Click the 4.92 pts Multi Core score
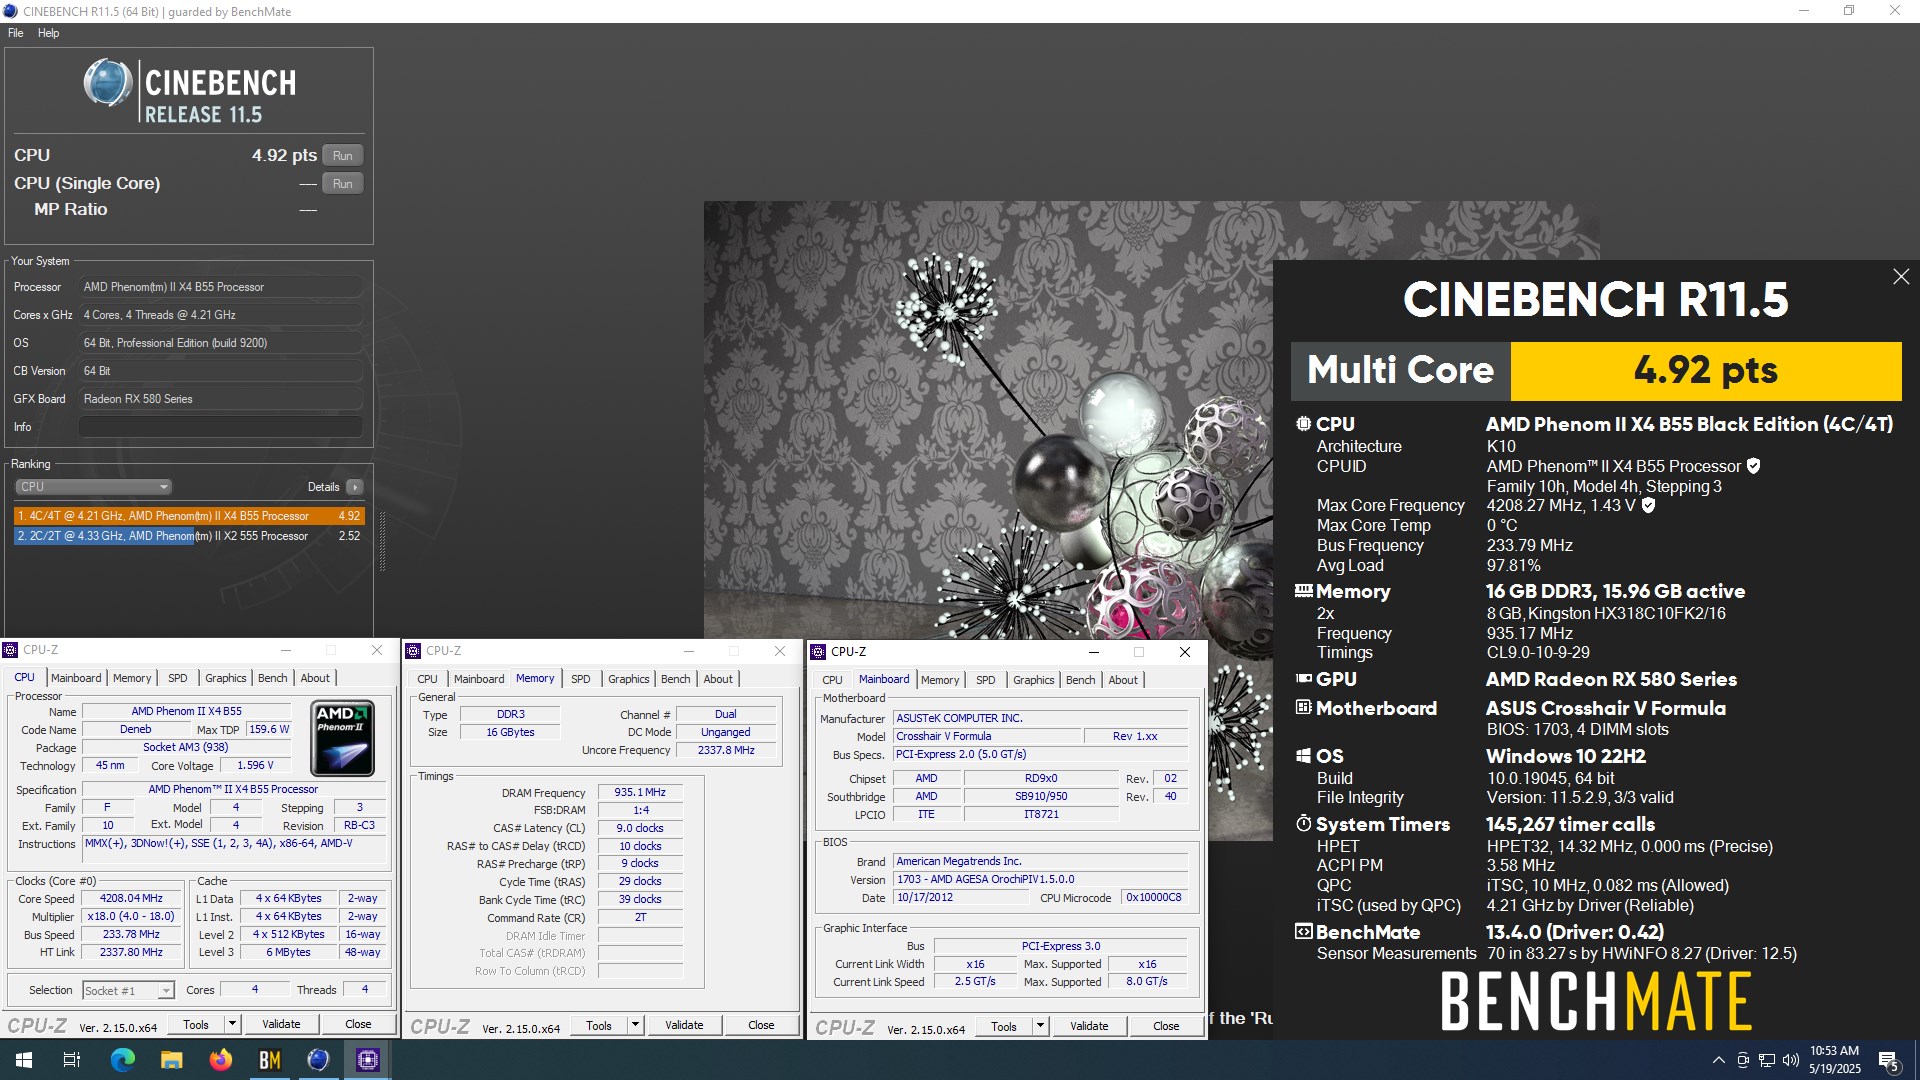This screenshot has width=1920, height=1080. pyautogui.click(x=1706, y=371)
